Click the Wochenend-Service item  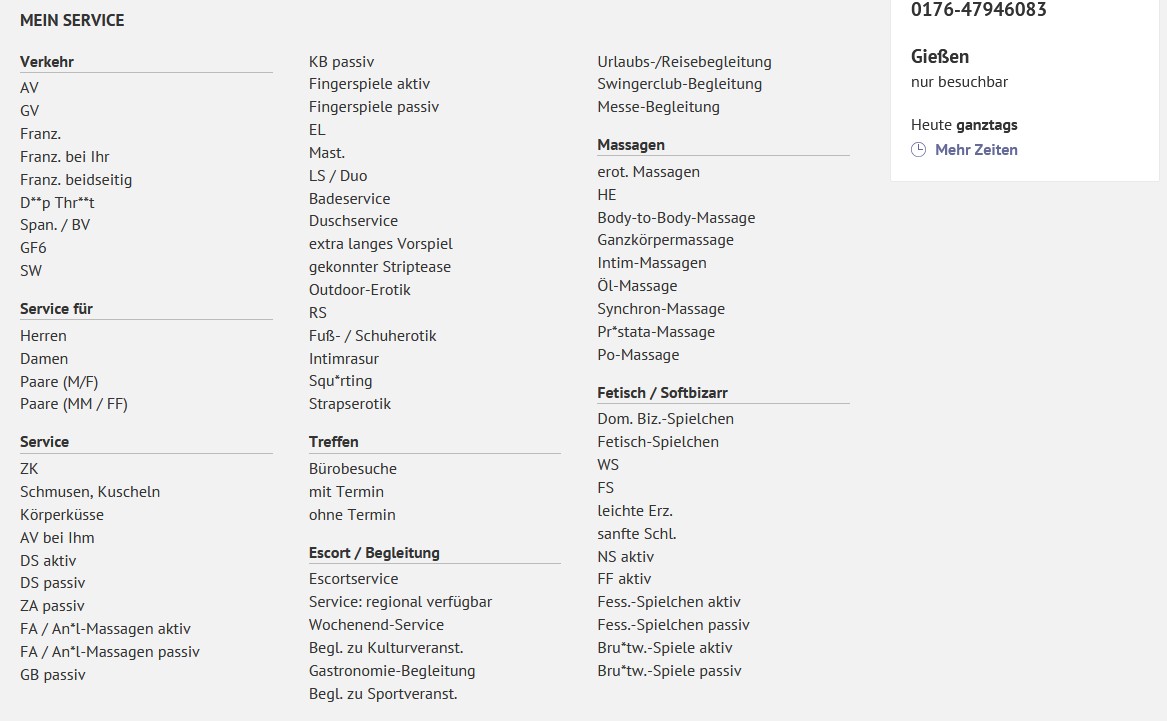click(376, 625)
